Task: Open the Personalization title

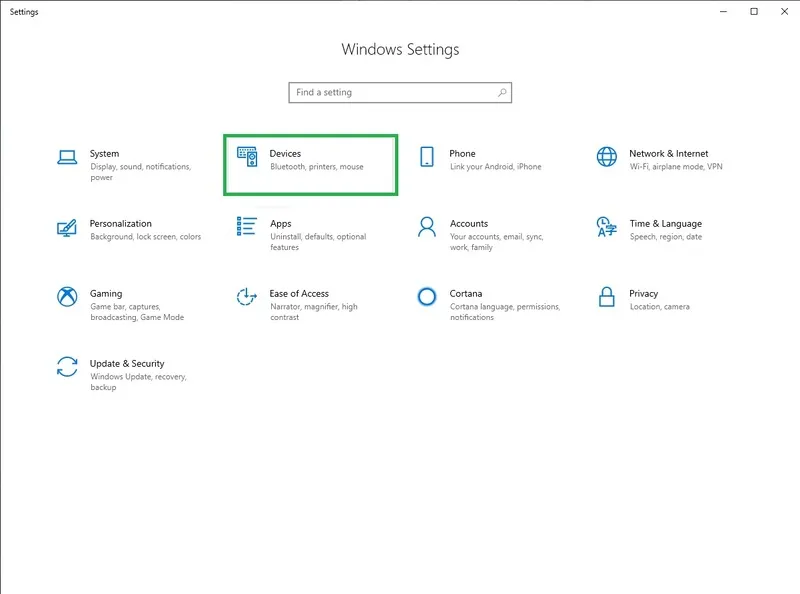Action: pyautogui.click(x=121, y=224)
